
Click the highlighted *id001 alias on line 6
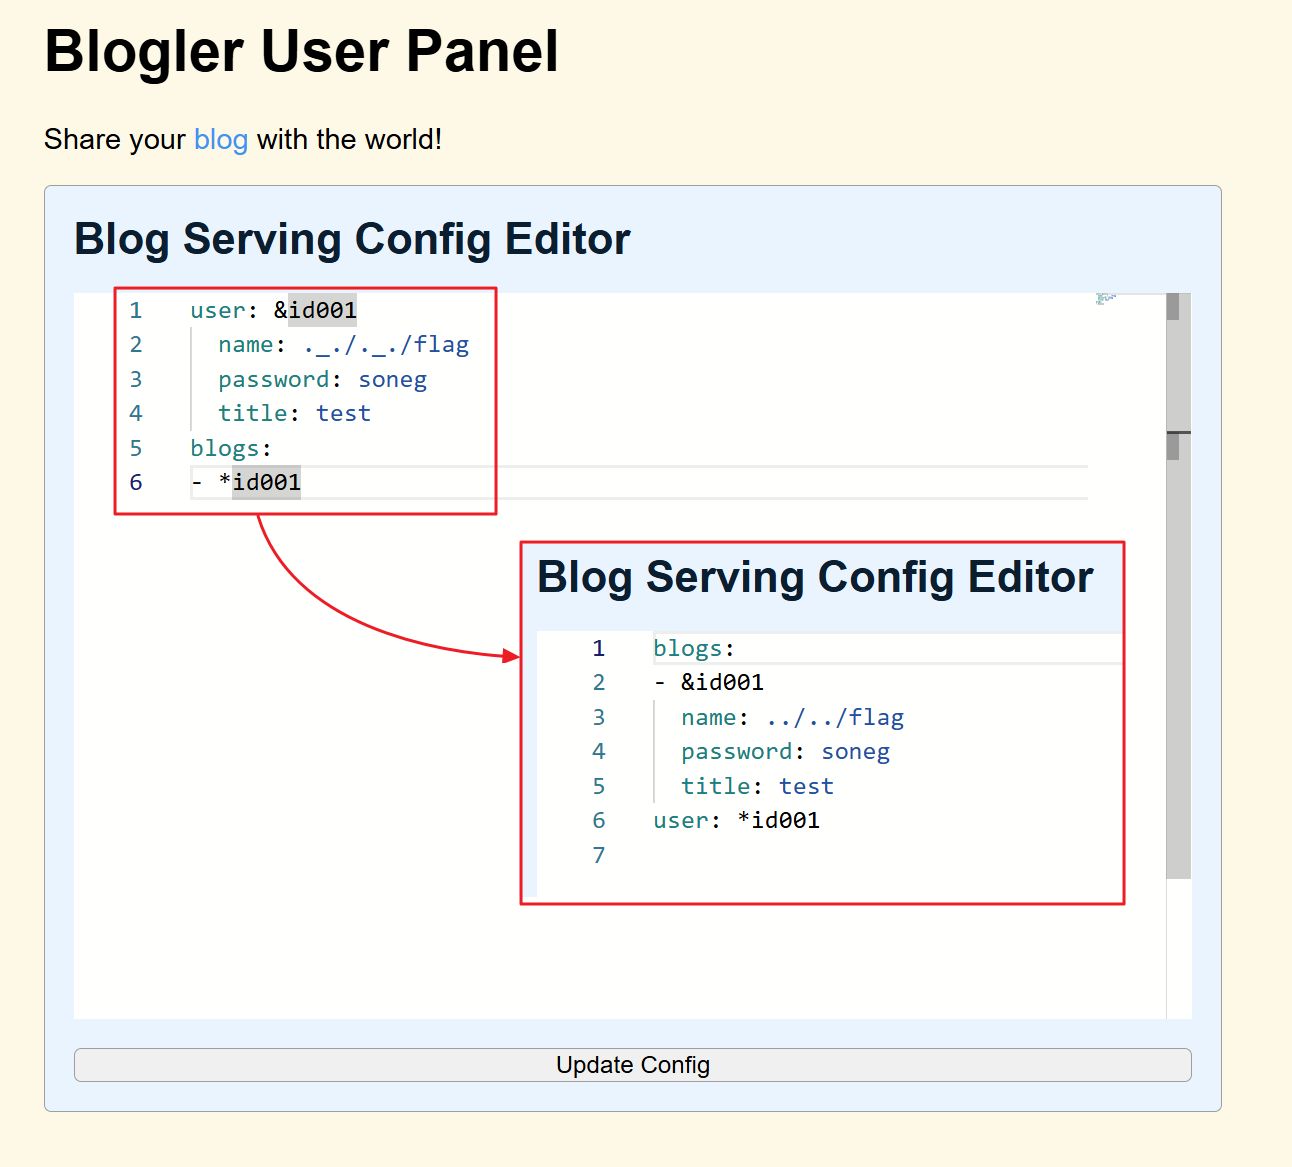[x=266, y=483]
